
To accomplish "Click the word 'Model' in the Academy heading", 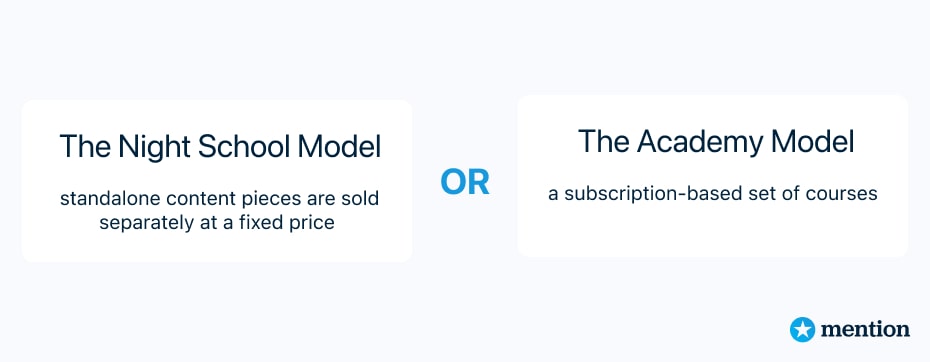I will coord(813,141).
